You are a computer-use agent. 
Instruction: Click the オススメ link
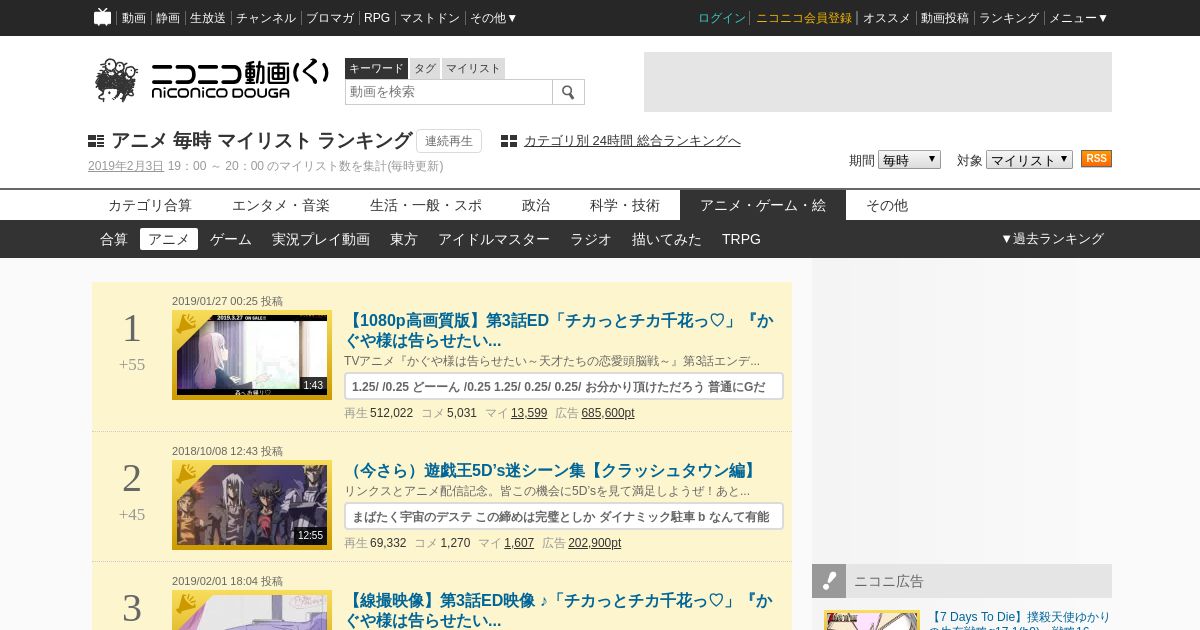(887, 18)
